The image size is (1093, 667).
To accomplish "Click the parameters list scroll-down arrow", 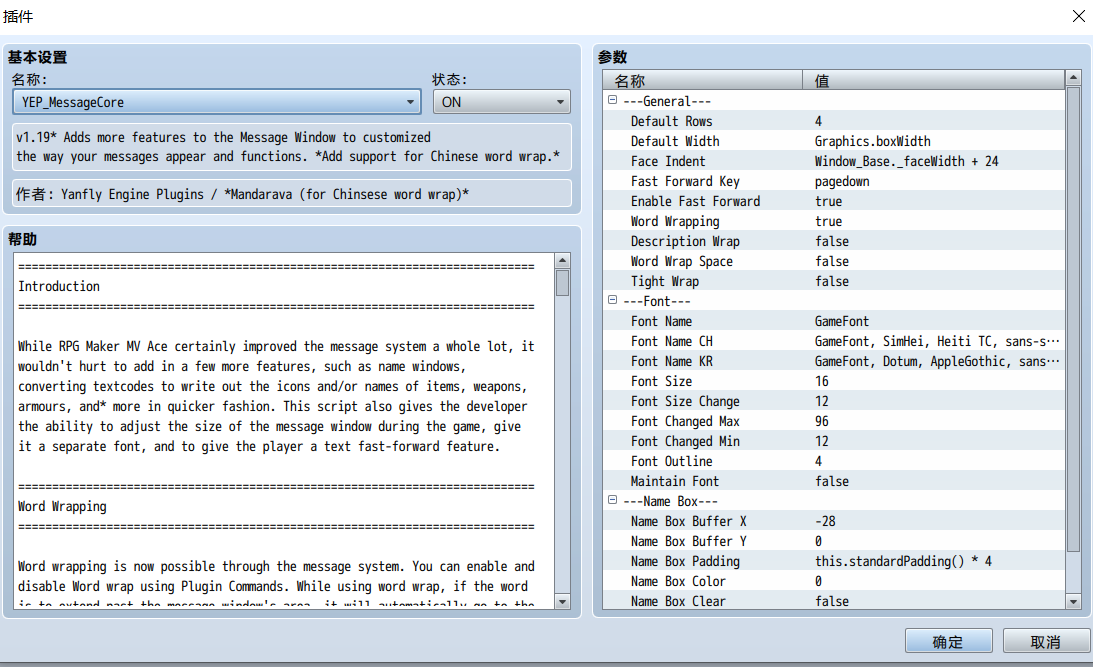I will pyautogui.click(x=1073, y=601).
